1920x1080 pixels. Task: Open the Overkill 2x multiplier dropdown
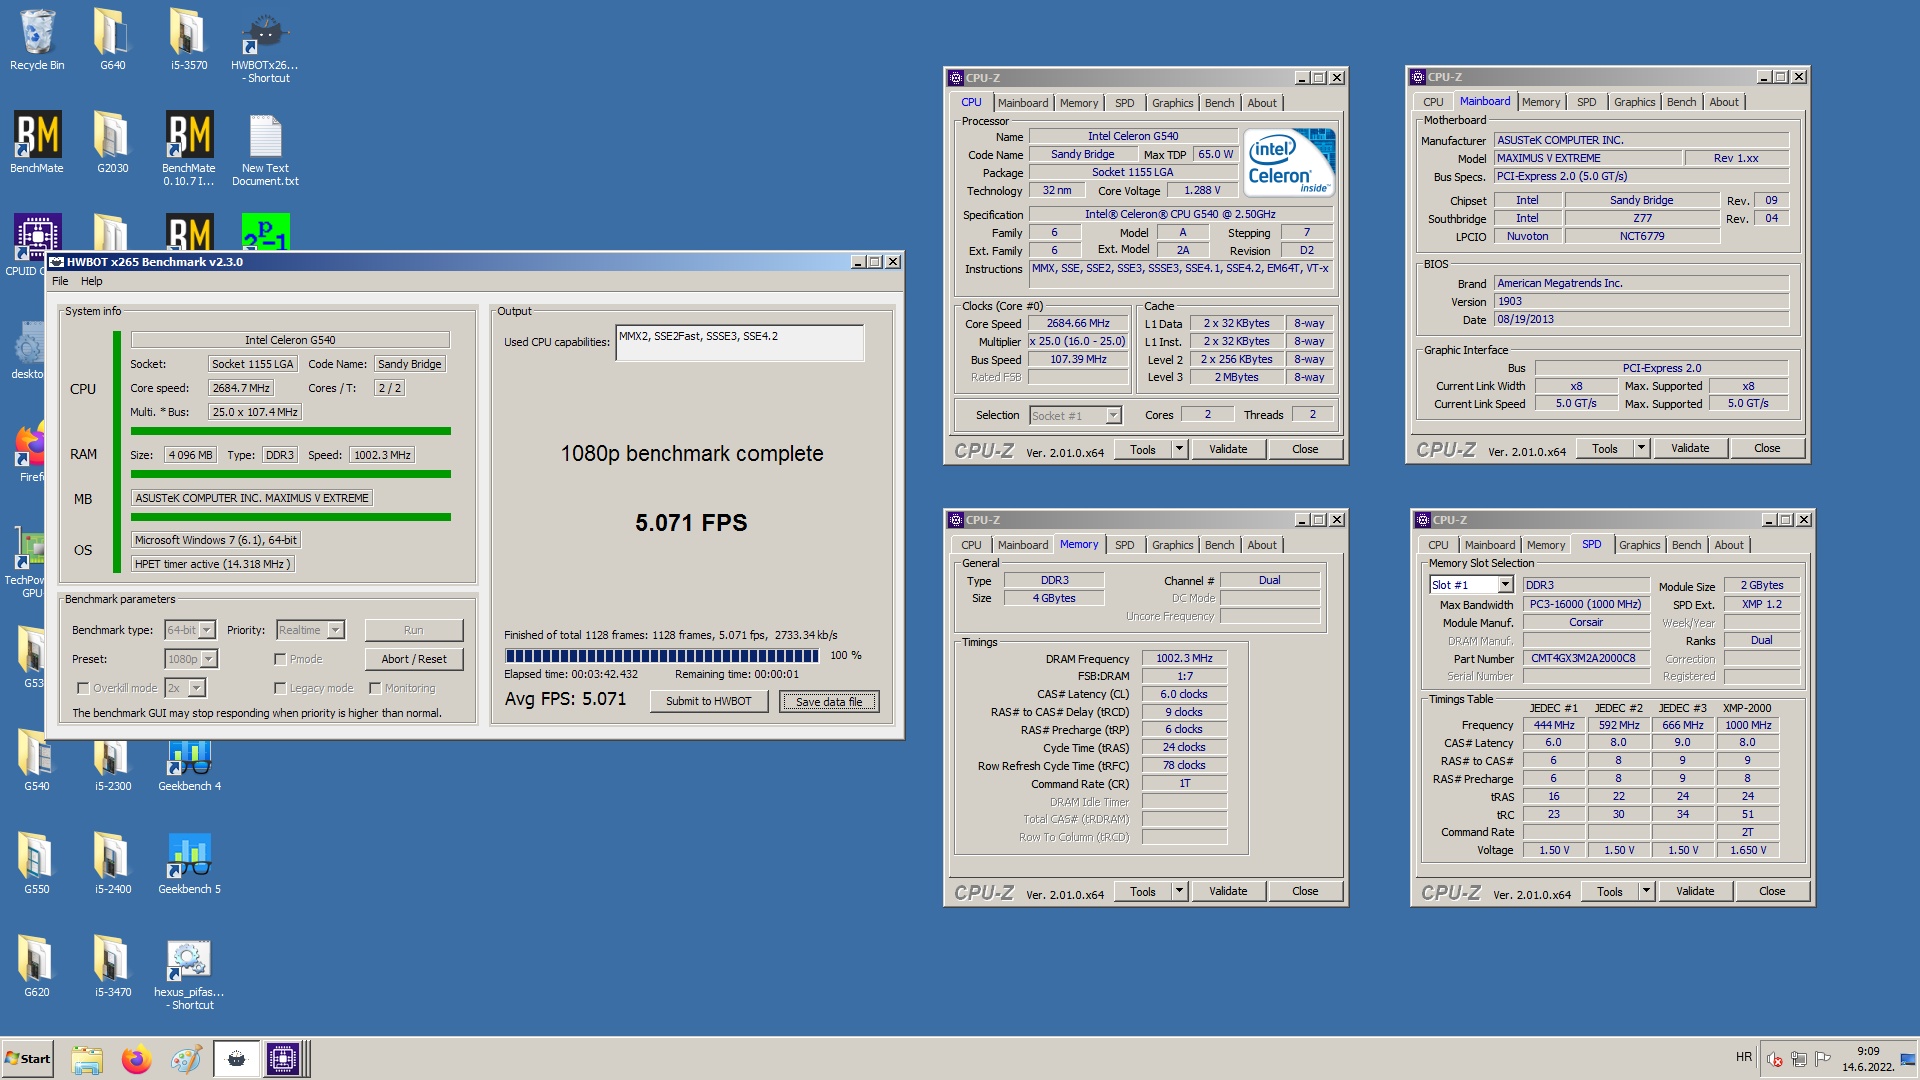coord(197,688)
